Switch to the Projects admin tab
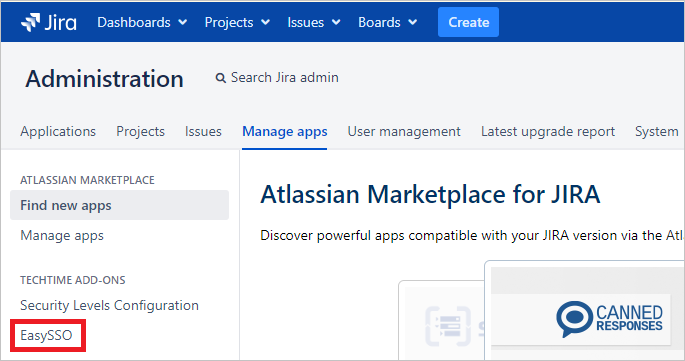 (140, 132)
